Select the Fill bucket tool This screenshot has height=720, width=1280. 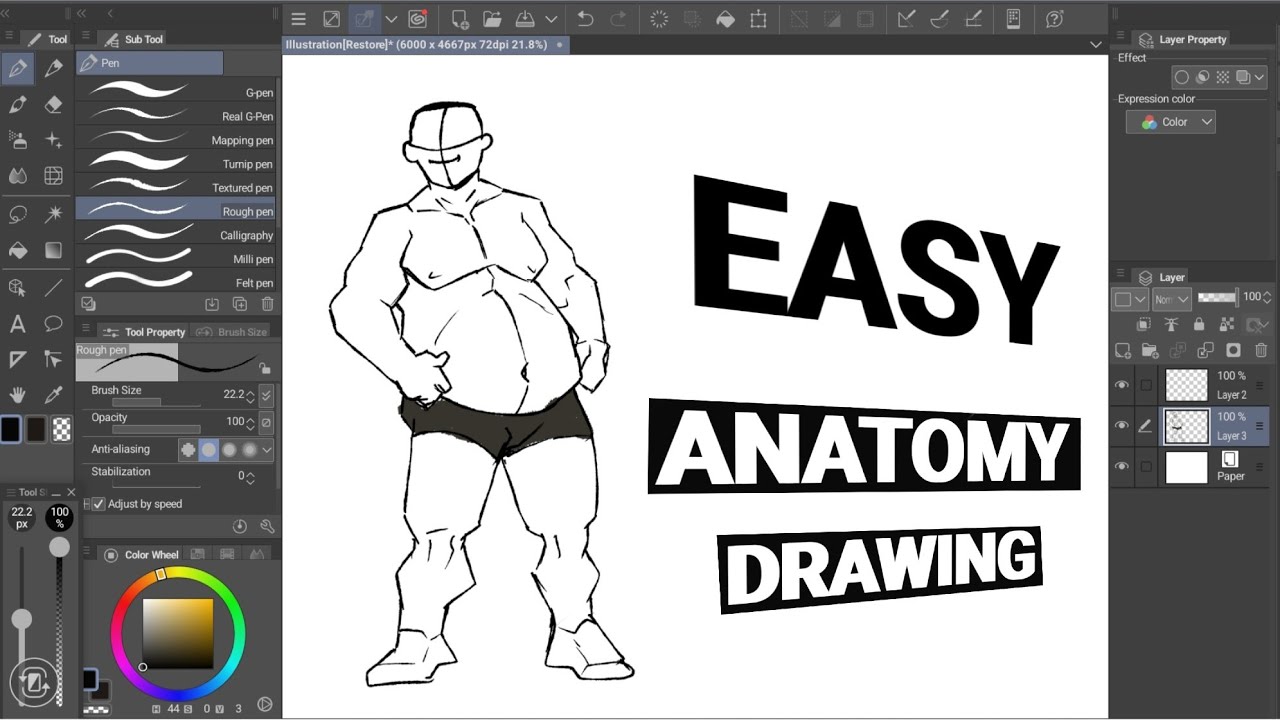(17, 250)
